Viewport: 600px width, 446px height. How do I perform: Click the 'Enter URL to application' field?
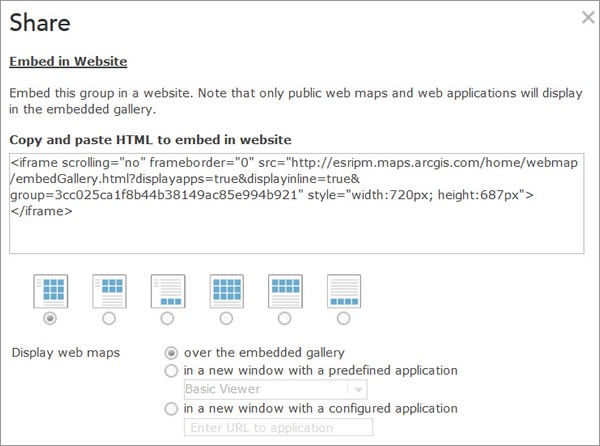coord(278,427)
